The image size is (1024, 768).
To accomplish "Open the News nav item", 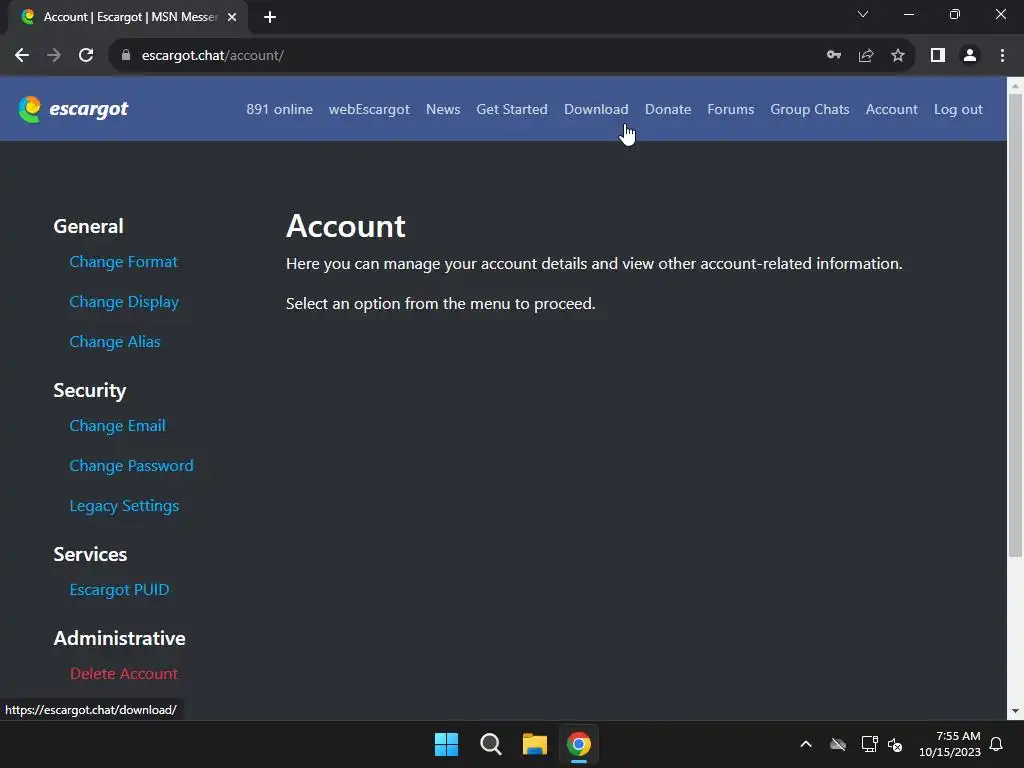I will (443, 109).
